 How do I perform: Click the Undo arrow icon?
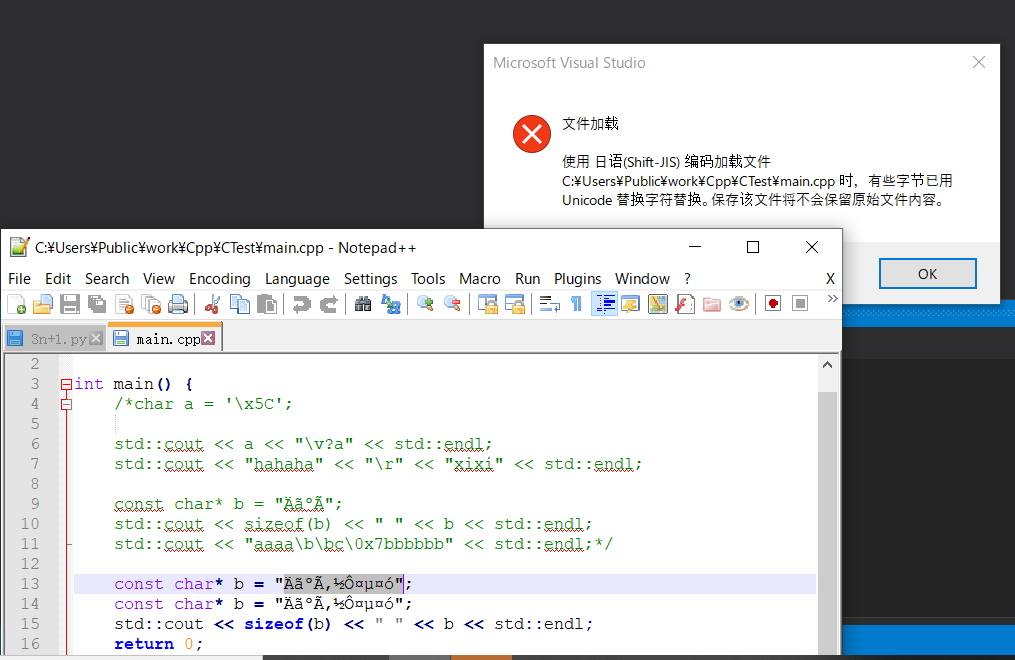tap(301, 304)
